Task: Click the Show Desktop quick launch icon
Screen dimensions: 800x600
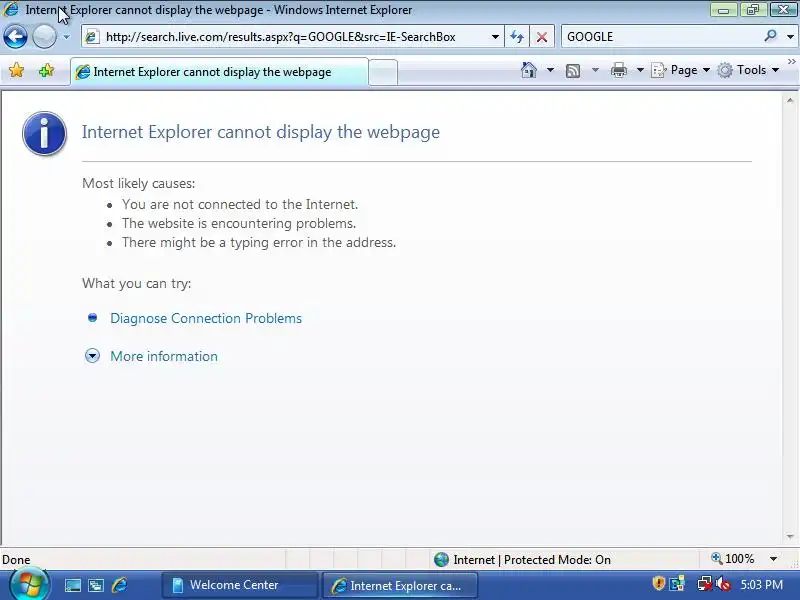Action: pos(72,585)
